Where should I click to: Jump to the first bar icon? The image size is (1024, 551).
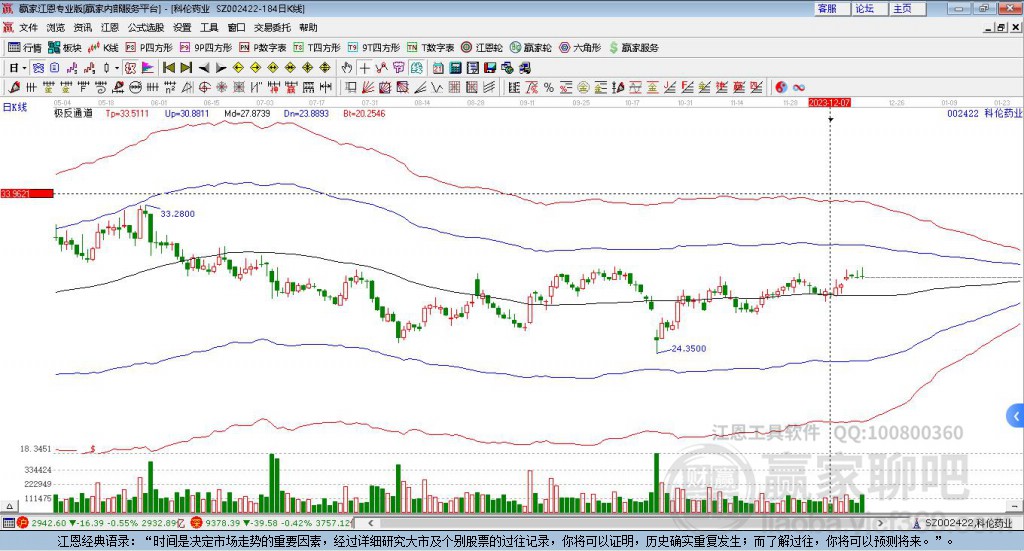[168, 68]
